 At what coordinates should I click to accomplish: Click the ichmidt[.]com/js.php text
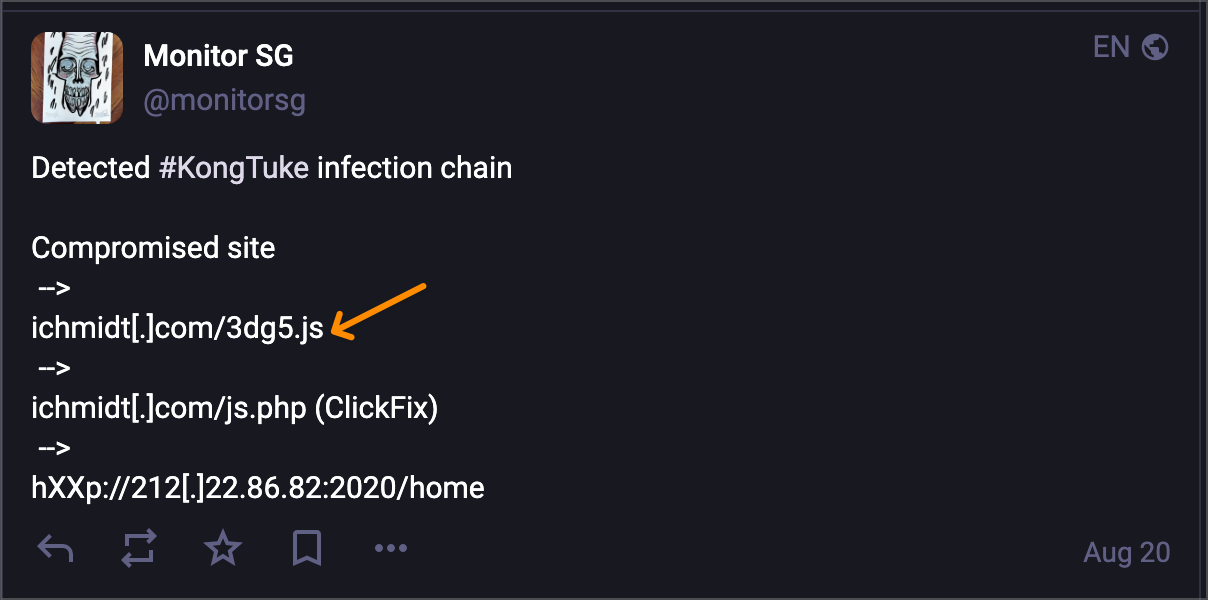(x=168, y=408)
